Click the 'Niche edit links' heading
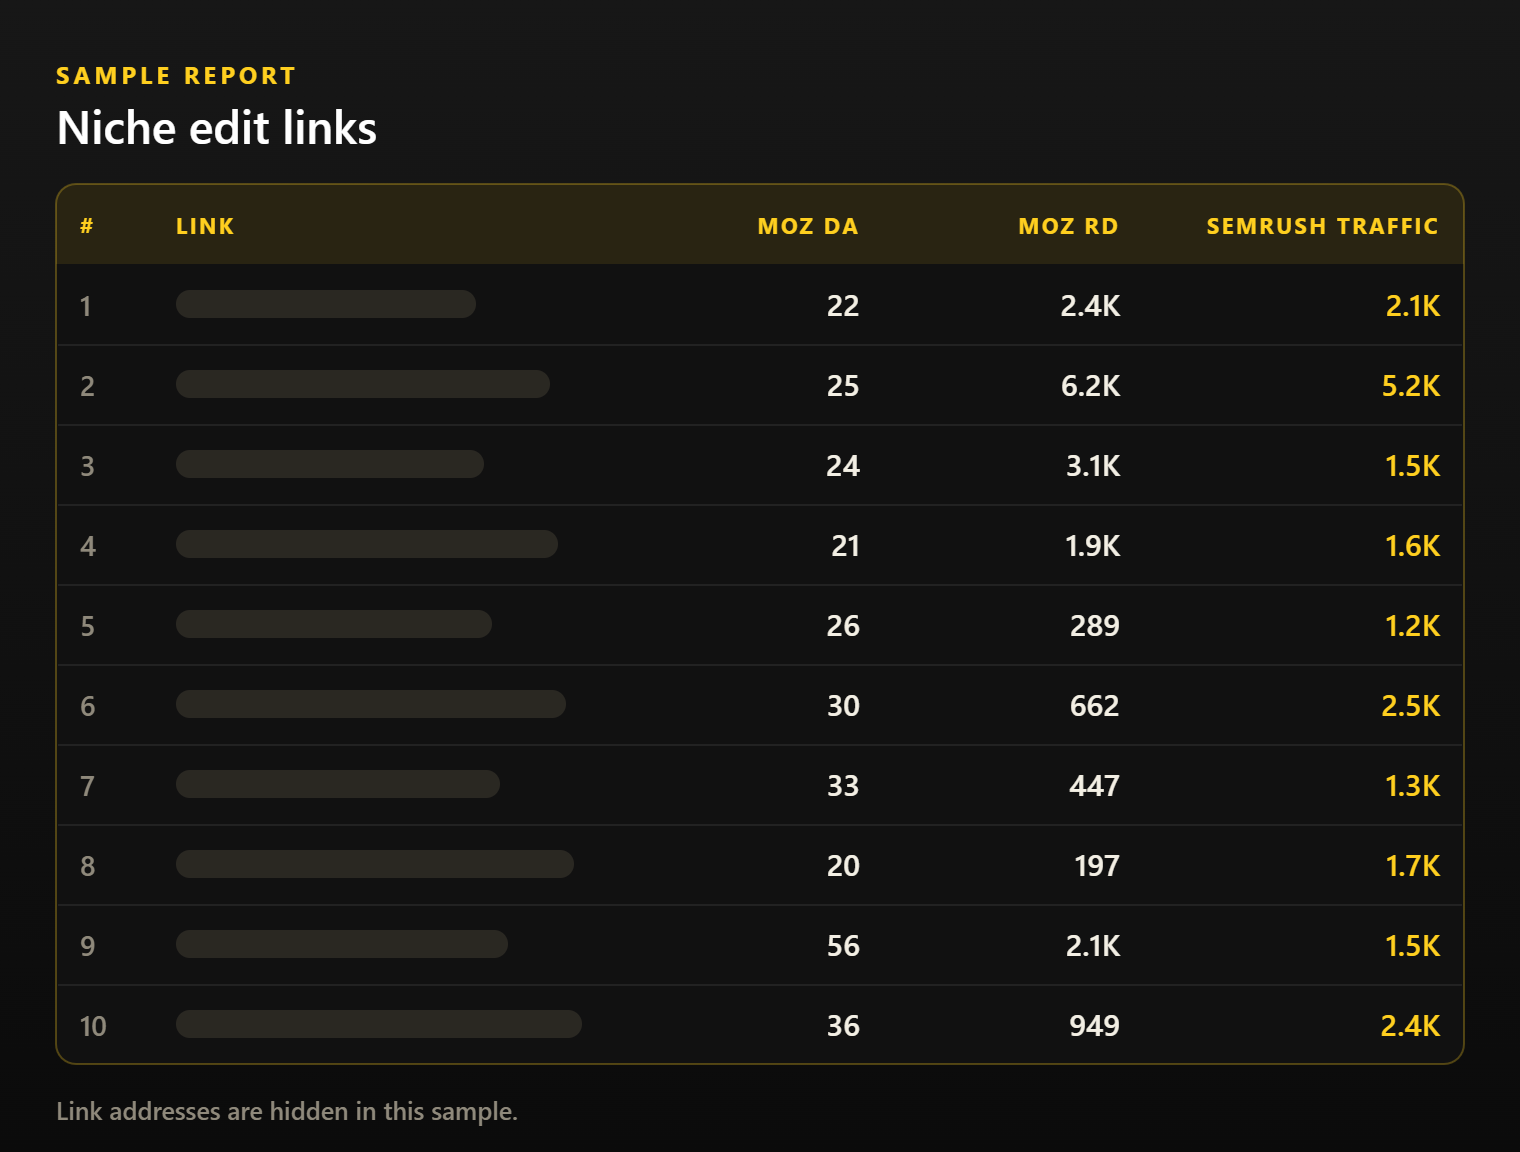1520x1152 pixels. pyautogui.click(x=217, y=128)
